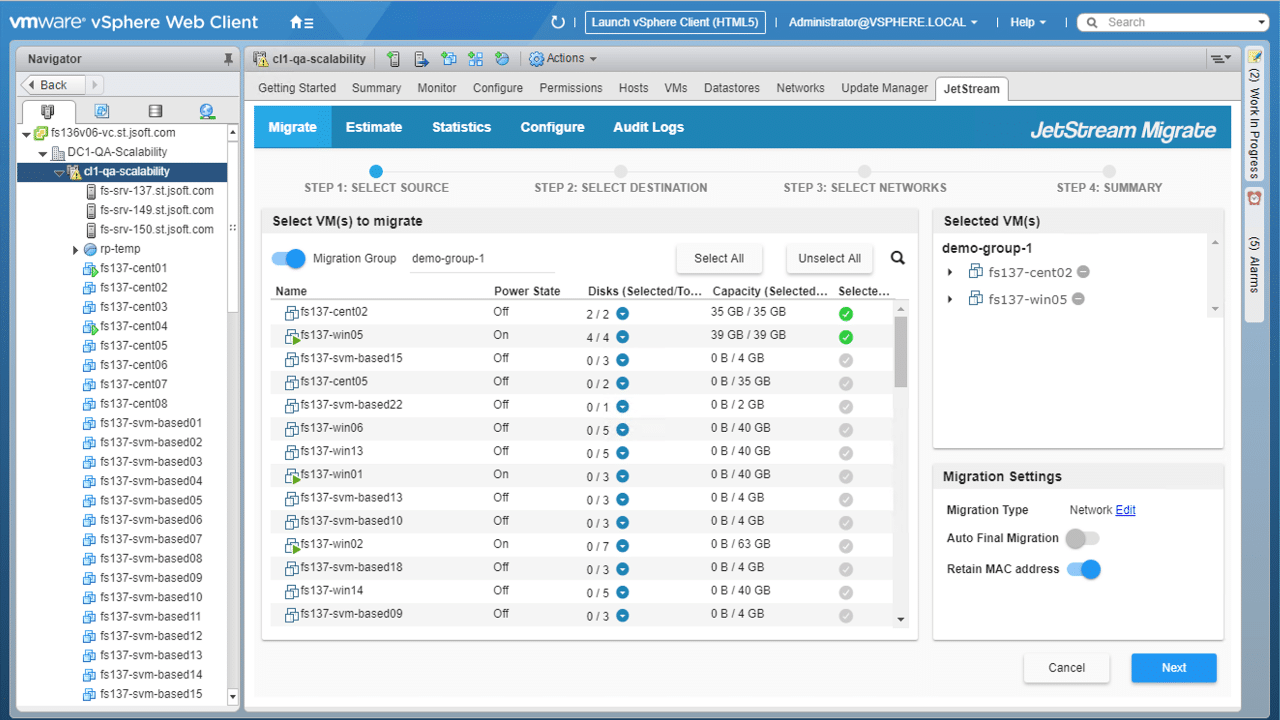
Task: Click the fourth cluster toolbar icon
Action: pos(475,59)
